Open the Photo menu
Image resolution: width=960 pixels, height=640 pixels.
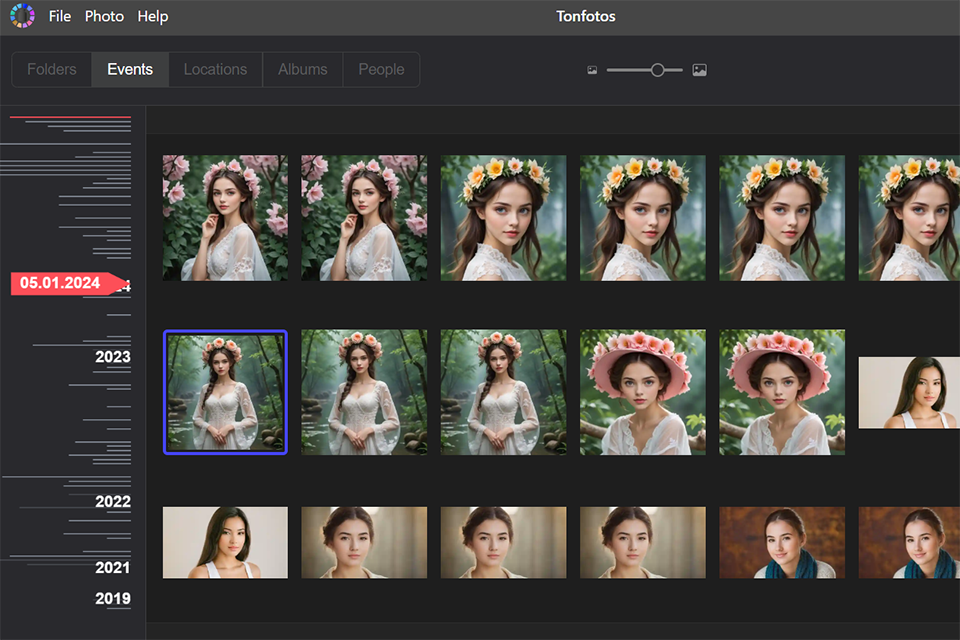pyautogui.click(x=104, y=16)
